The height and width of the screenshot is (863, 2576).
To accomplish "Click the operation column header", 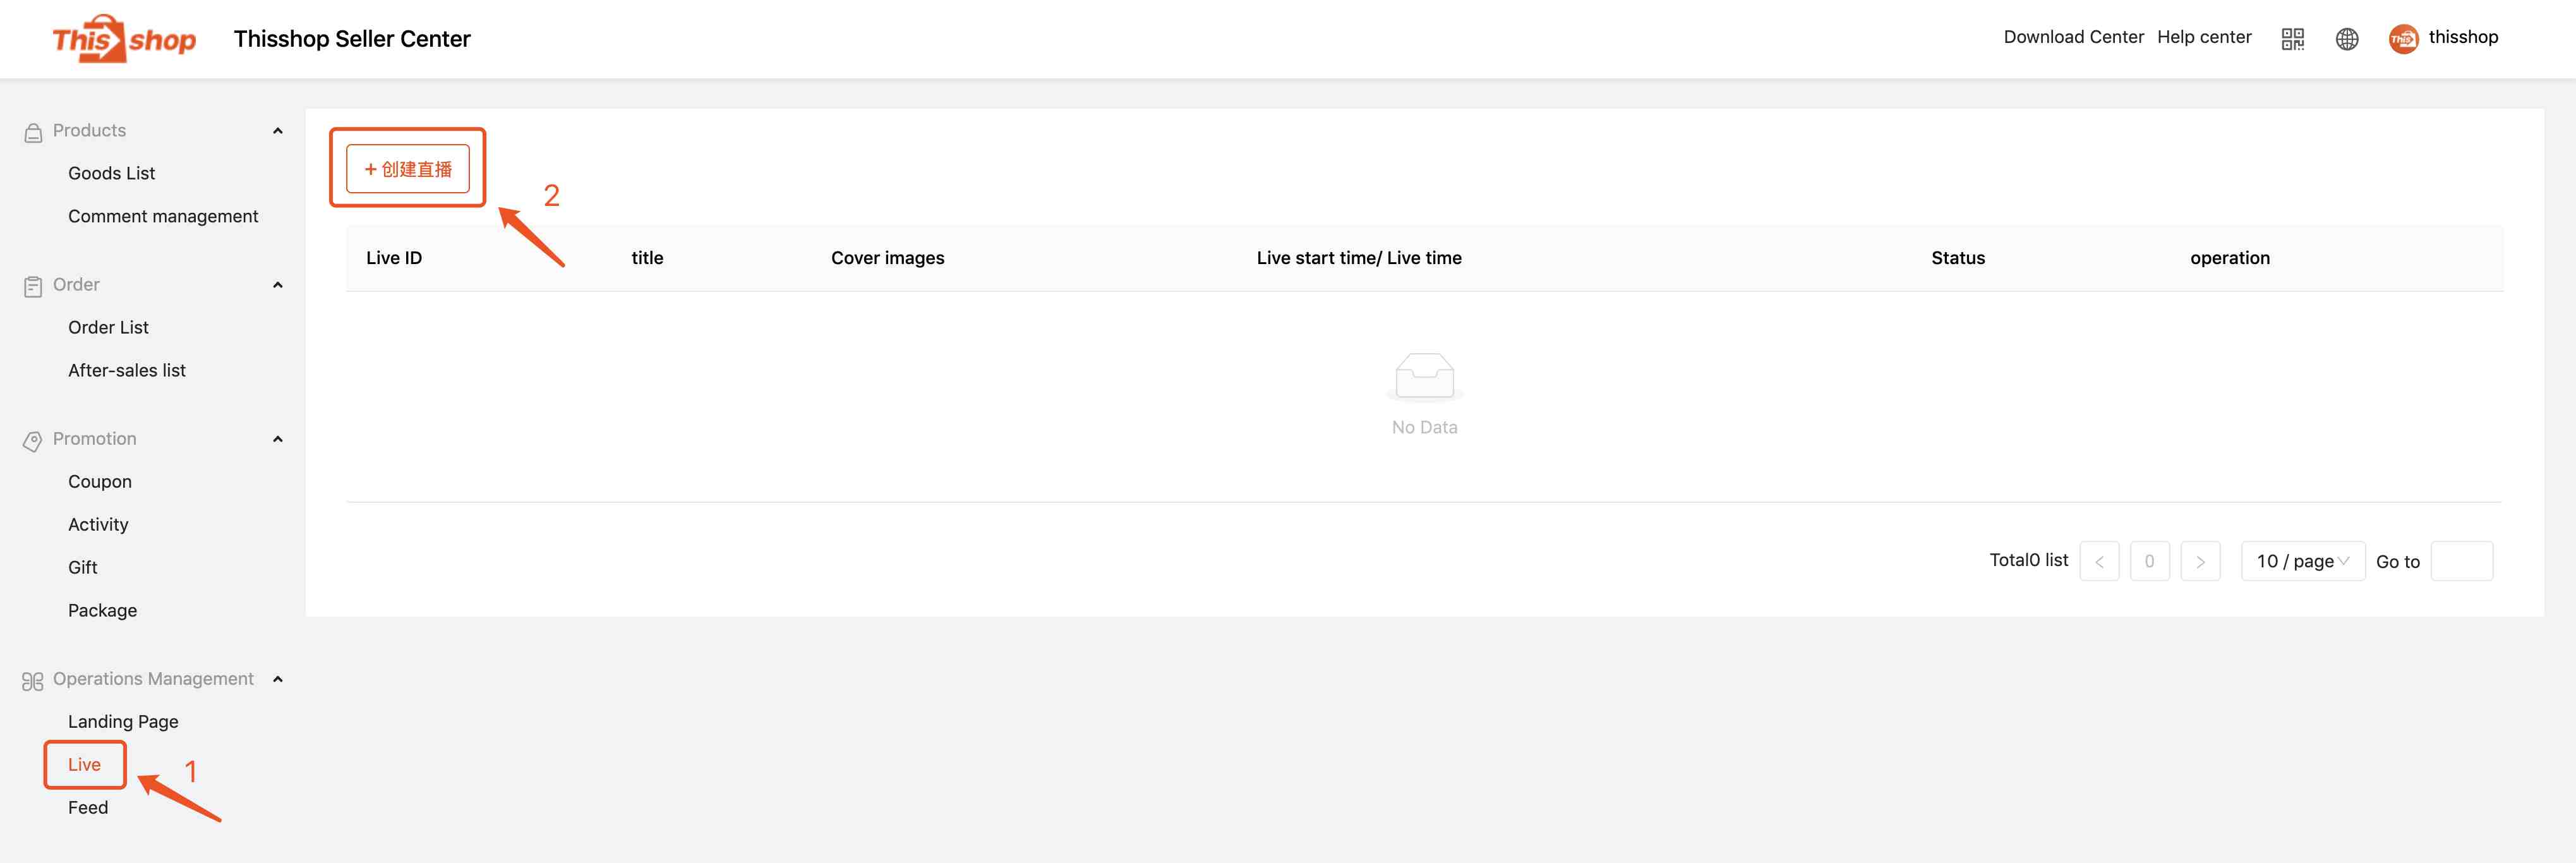I will 2229,258.
